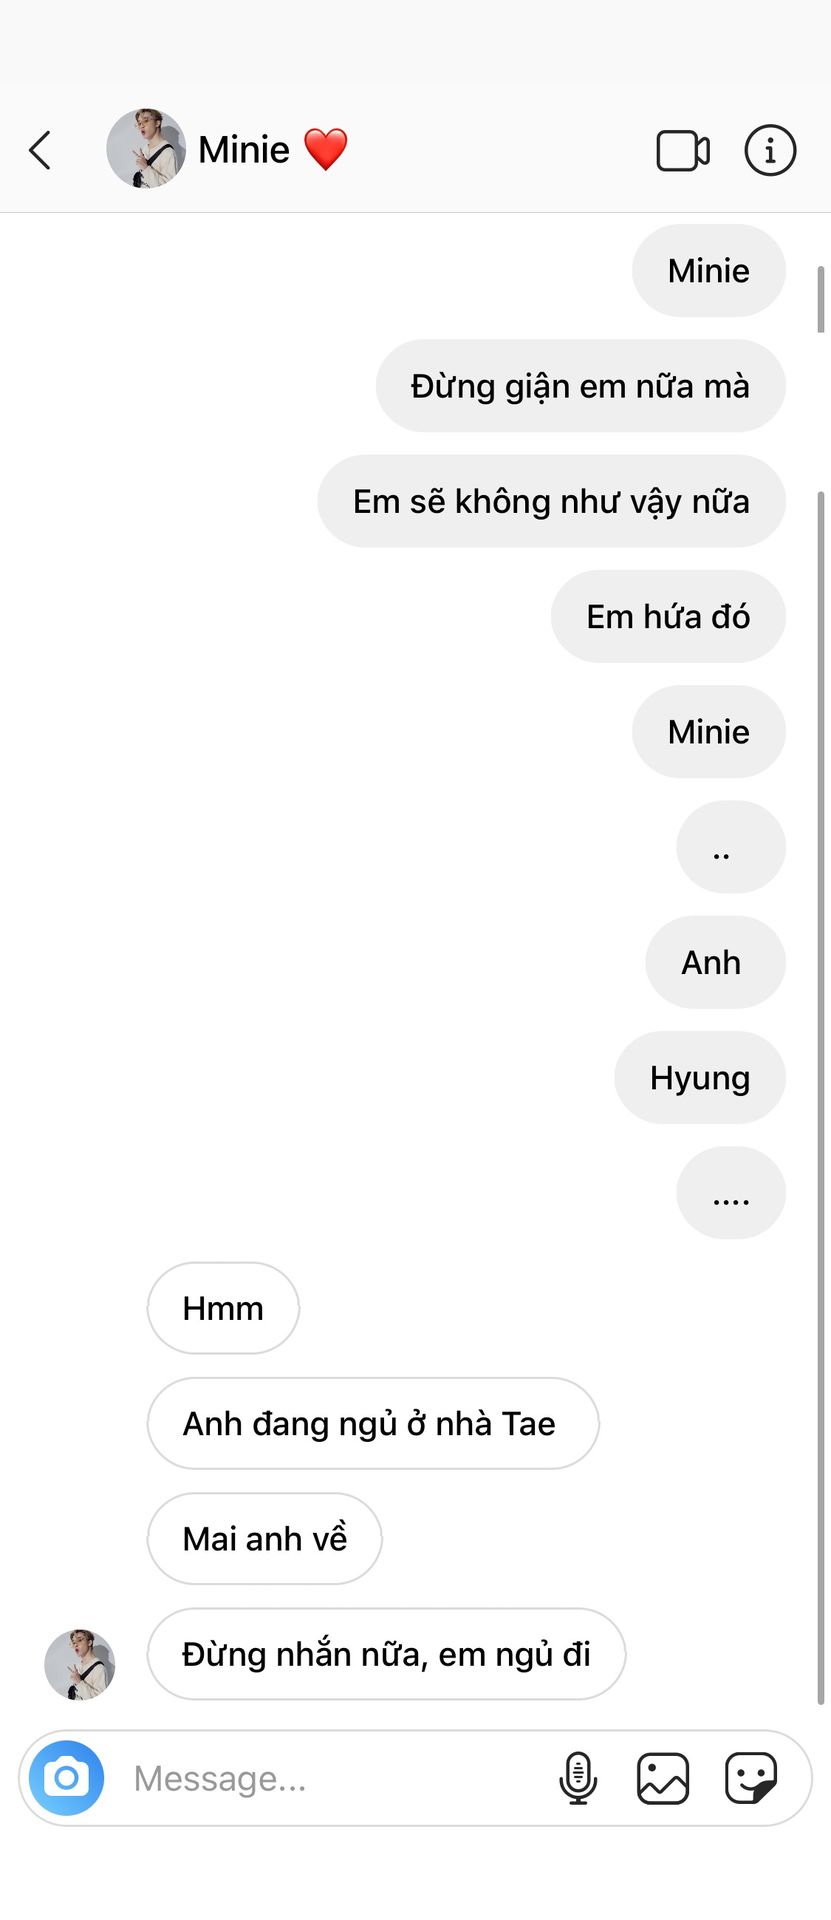
Task: Start a video call with Minie
Action: coord(683,151)
